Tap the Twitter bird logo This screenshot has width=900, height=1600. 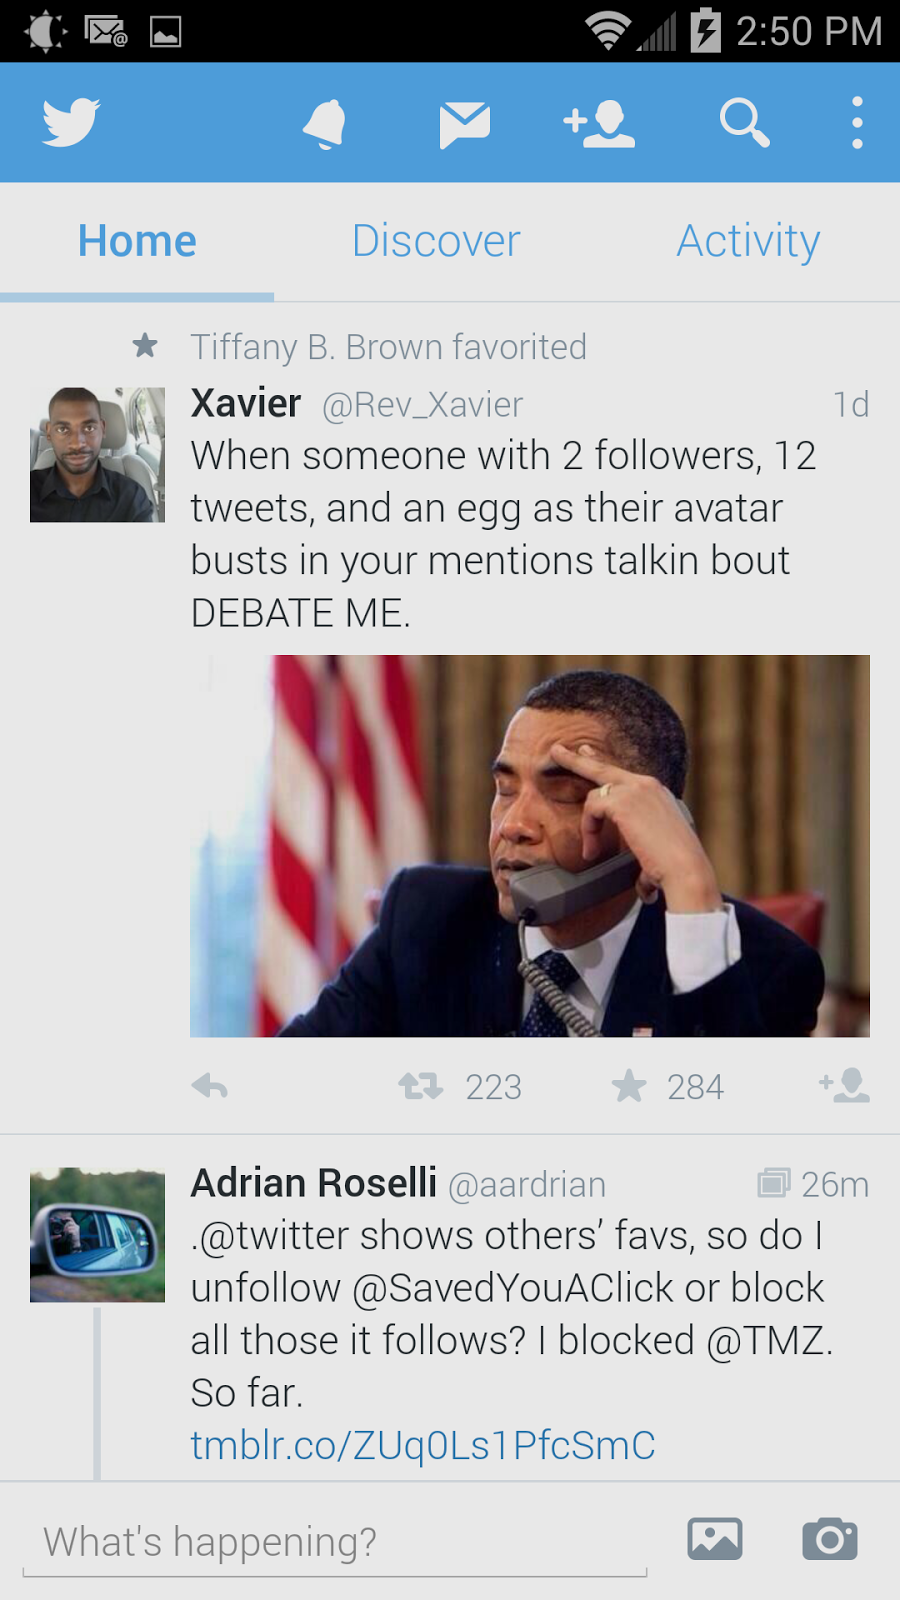(x=70, y=122)
